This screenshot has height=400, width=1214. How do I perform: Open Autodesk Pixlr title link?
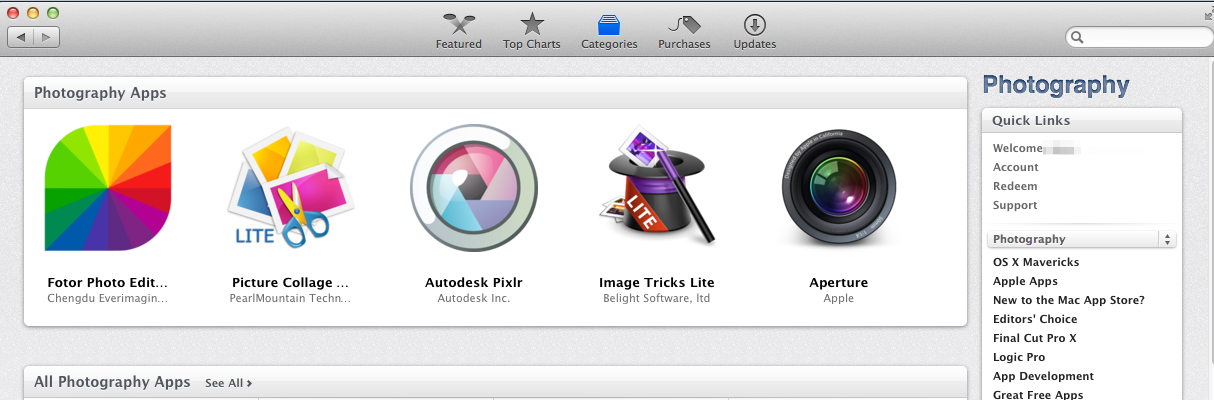pyautogui.click(x=474, y=282)
